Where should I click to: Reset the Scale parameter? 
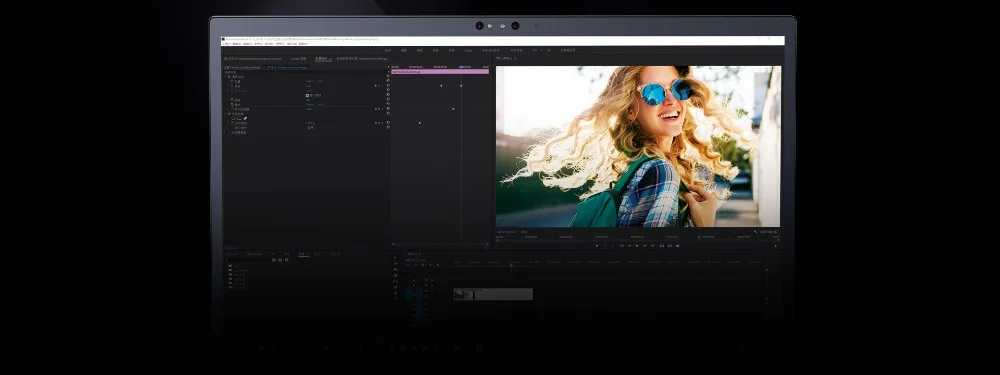pos(388,85)
